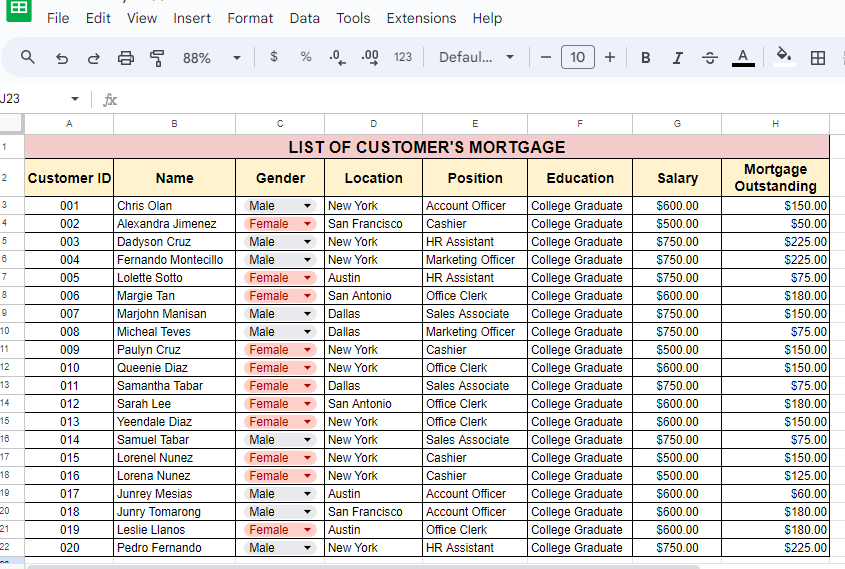Select cell with name Queenie Diaz

point(175,367)
